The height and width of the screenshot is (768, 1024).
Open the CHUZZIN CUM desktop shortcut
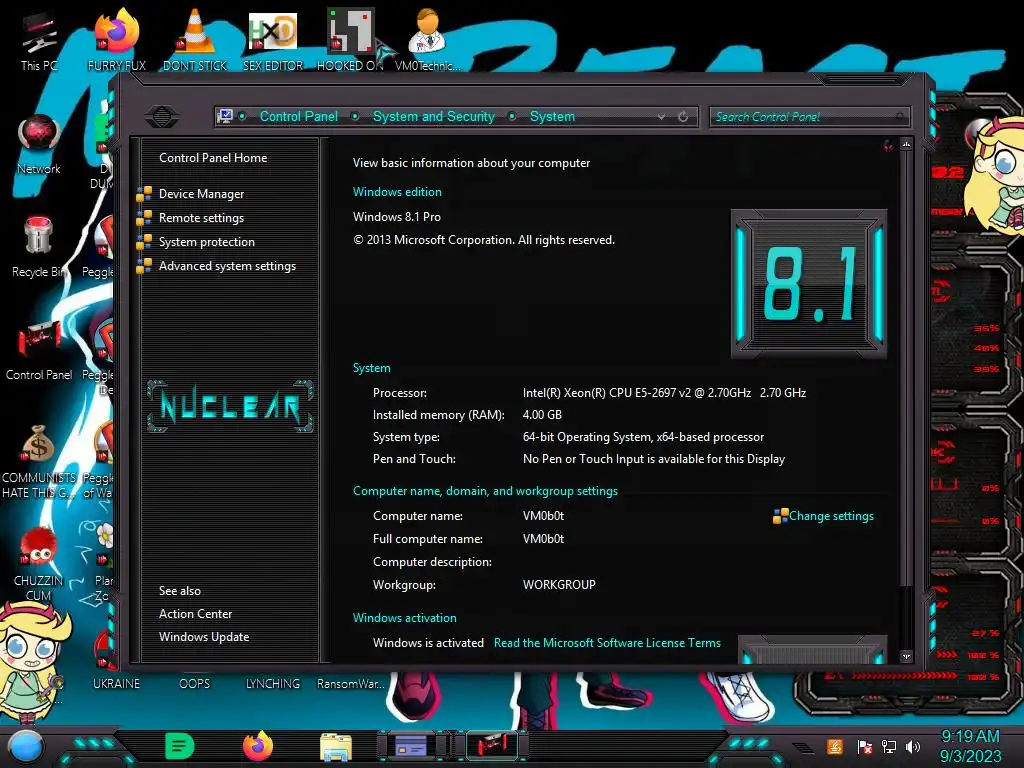point(39,564)
